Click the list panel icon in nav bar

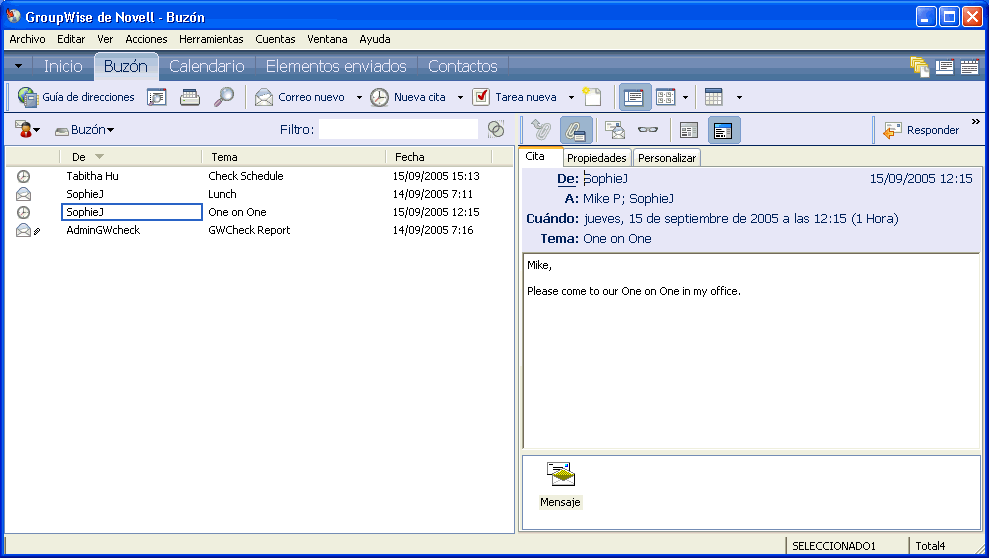(x=944, y=67)
